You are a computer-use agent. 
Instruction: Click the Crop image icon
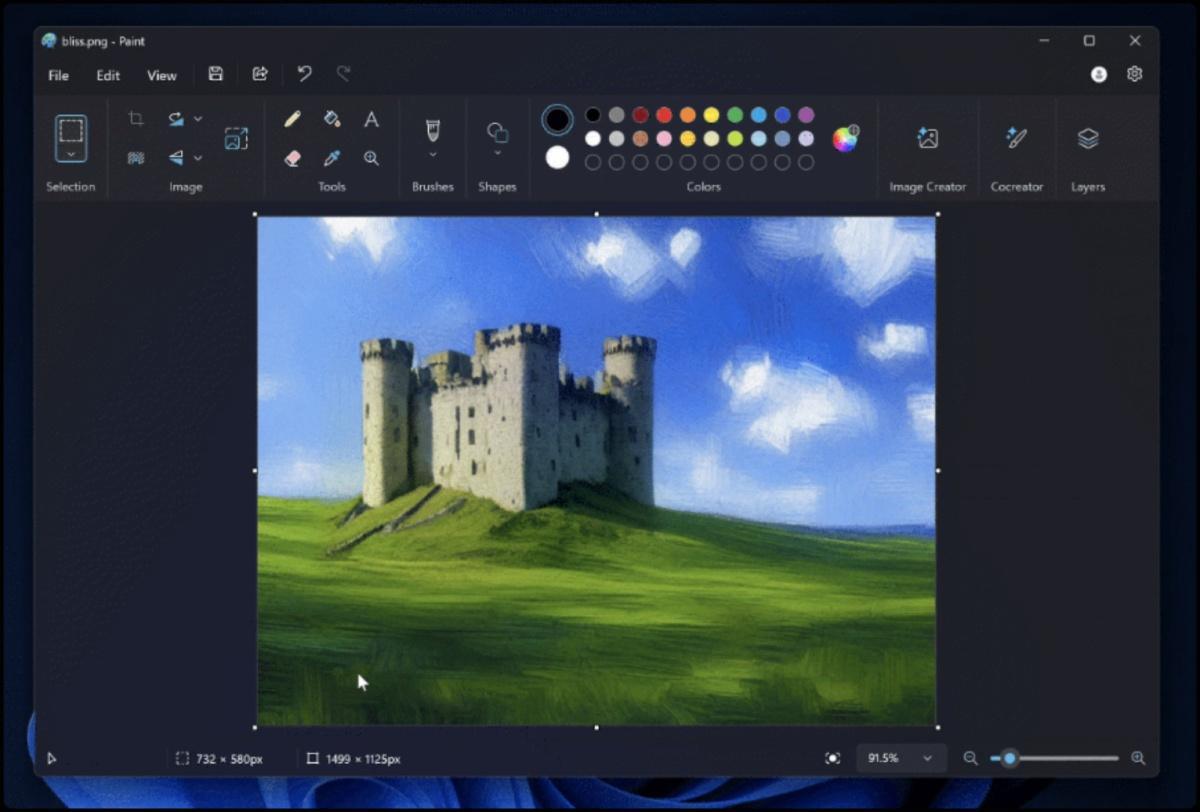pos(136,119)
